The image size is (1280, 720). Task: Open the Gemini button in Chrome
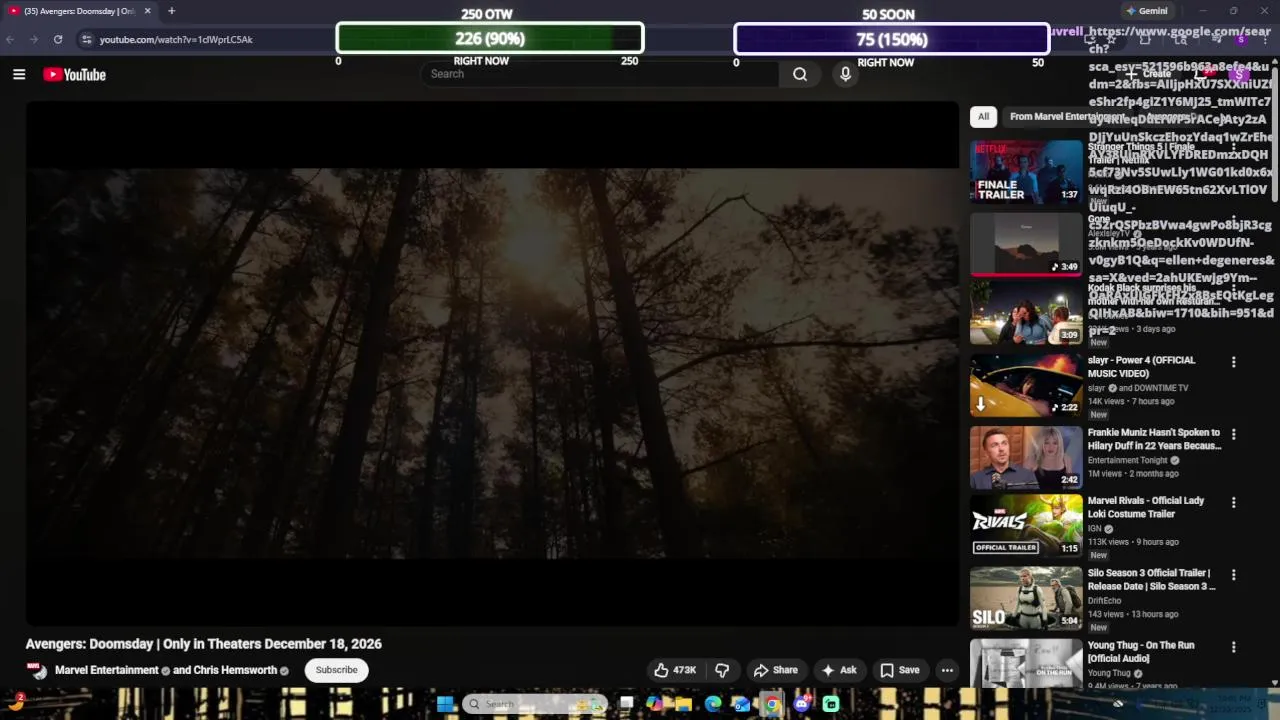click(1147, 11)
